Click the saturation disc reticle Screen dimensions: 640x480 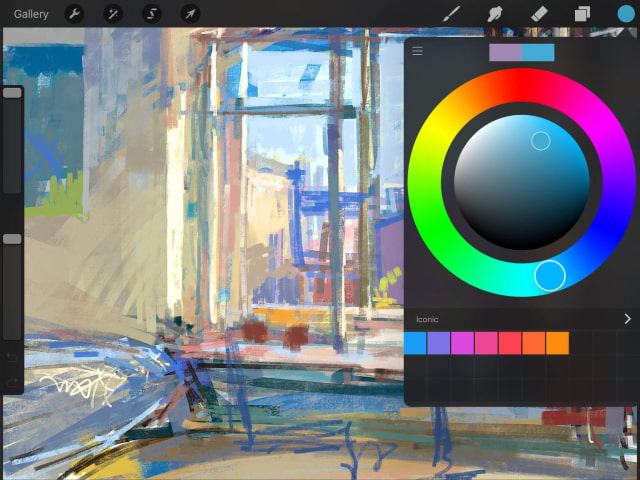click(541, 141)
